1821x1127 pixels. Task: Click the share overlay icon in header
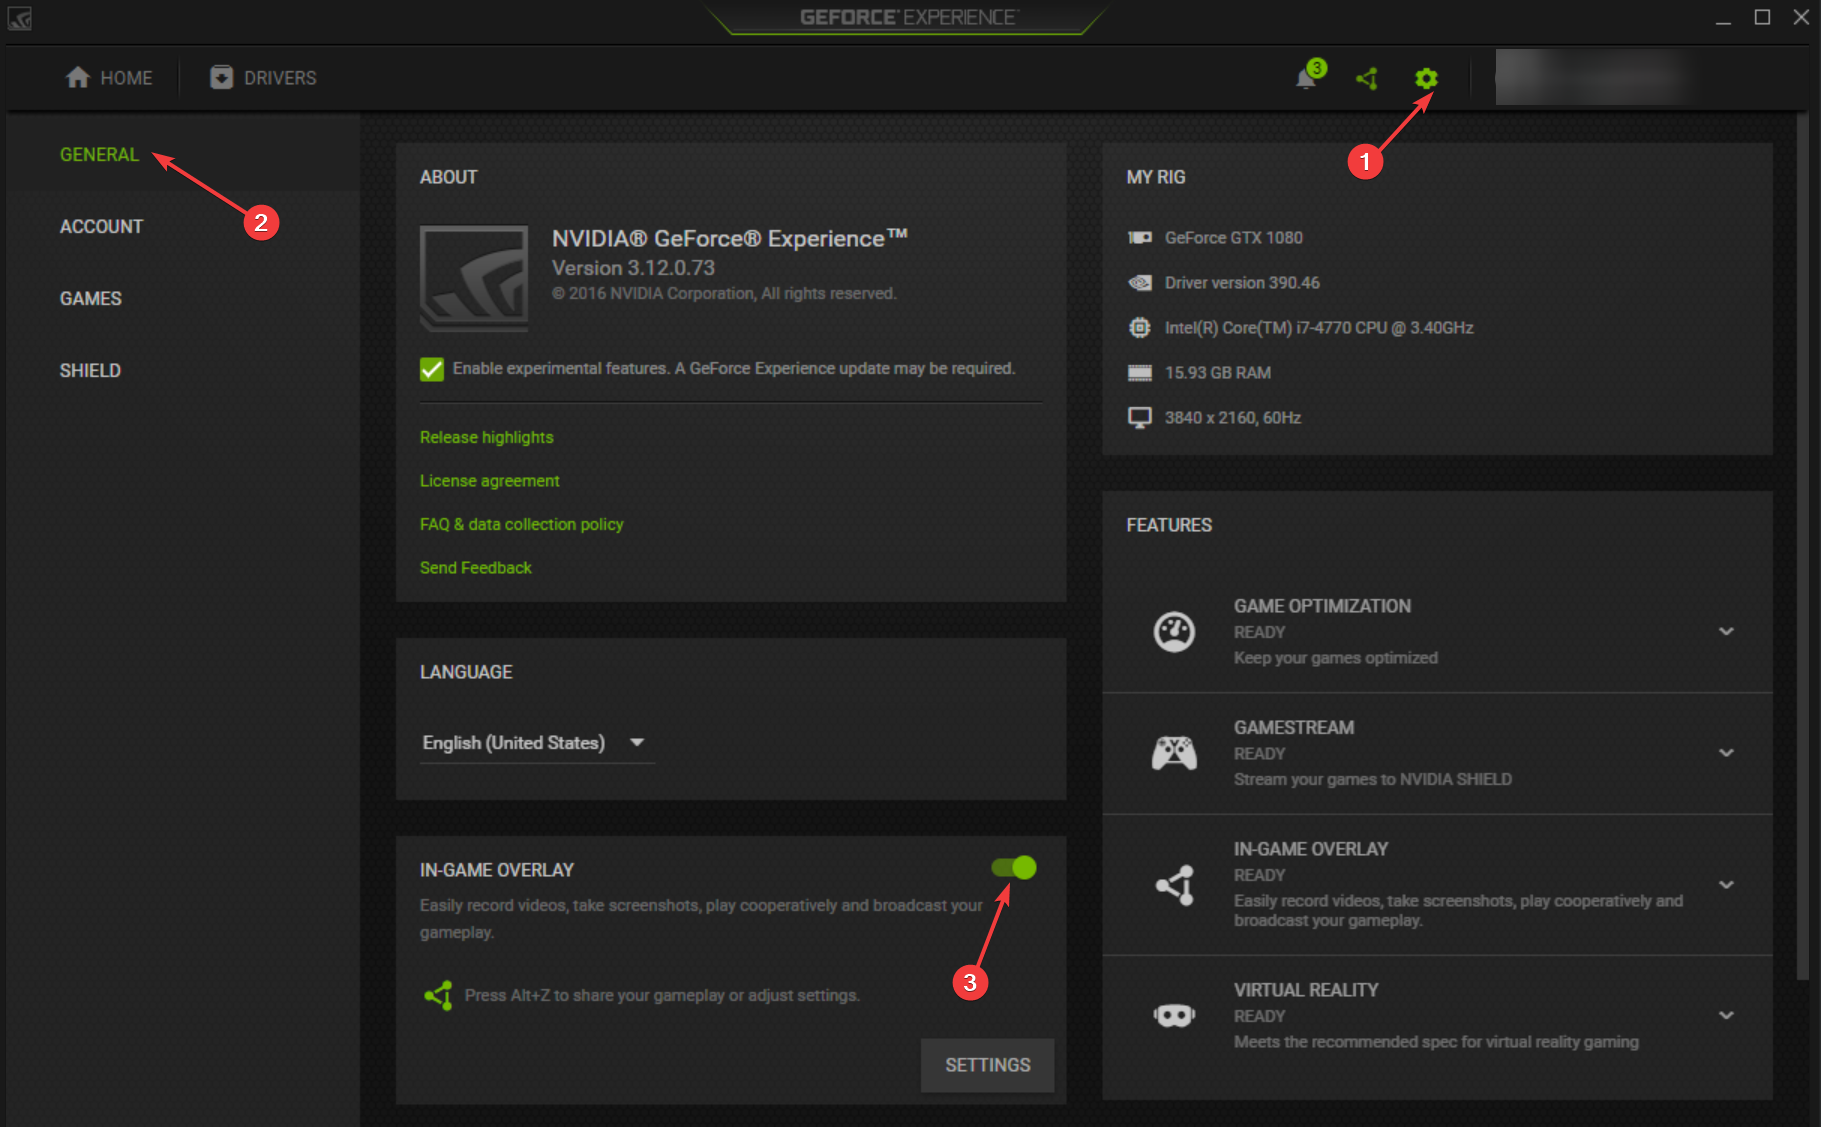coord(1367,78)
